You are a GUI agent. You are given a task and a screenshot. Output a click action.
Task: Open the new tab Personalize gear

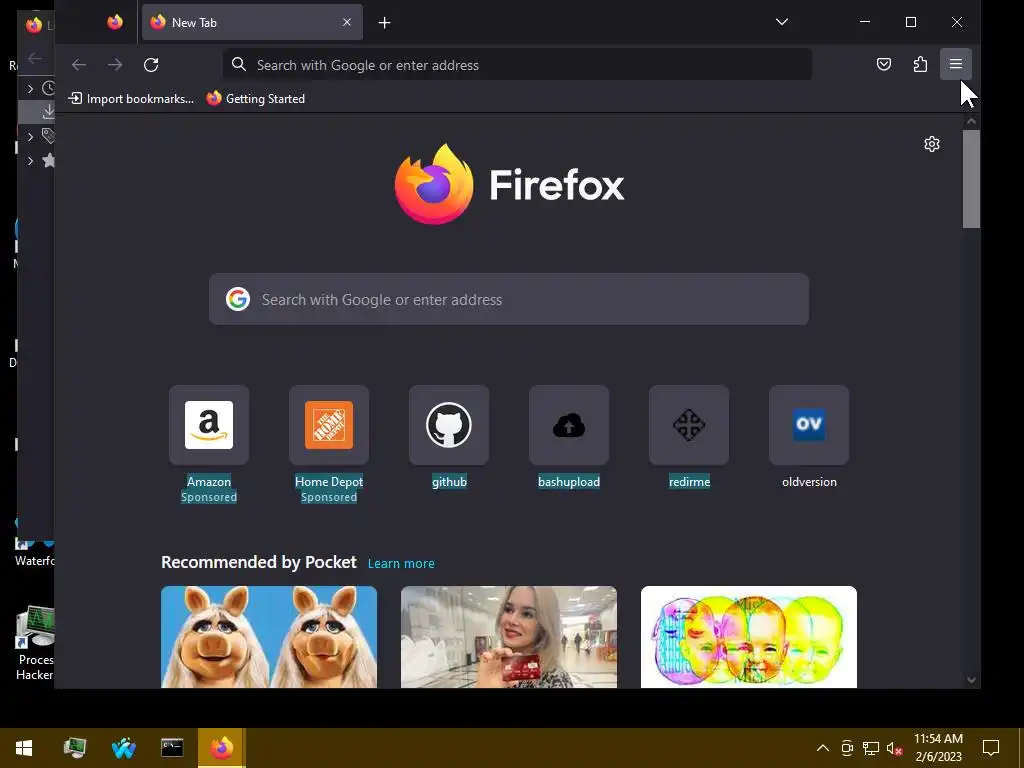(x=932, y=144)
